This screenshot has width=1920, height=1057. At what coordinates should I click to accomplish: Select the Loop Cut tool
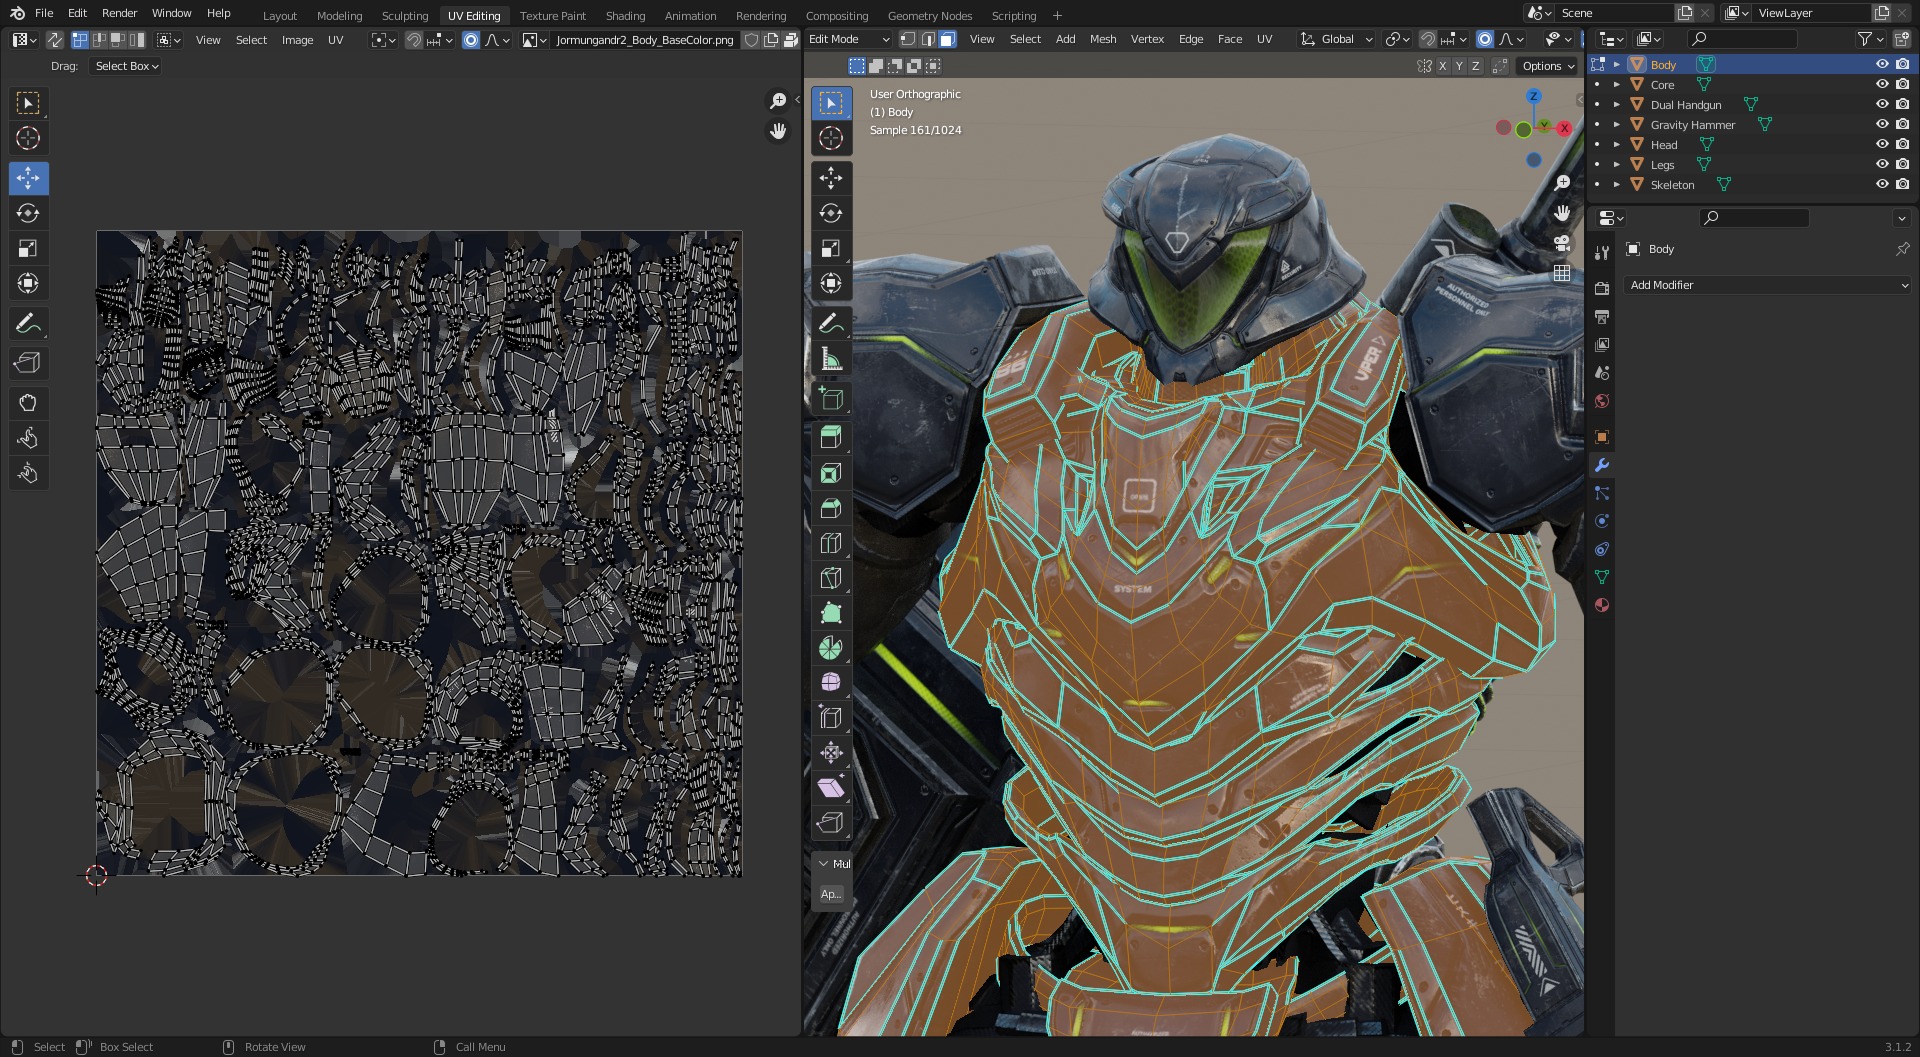click(x=831, y=543)
